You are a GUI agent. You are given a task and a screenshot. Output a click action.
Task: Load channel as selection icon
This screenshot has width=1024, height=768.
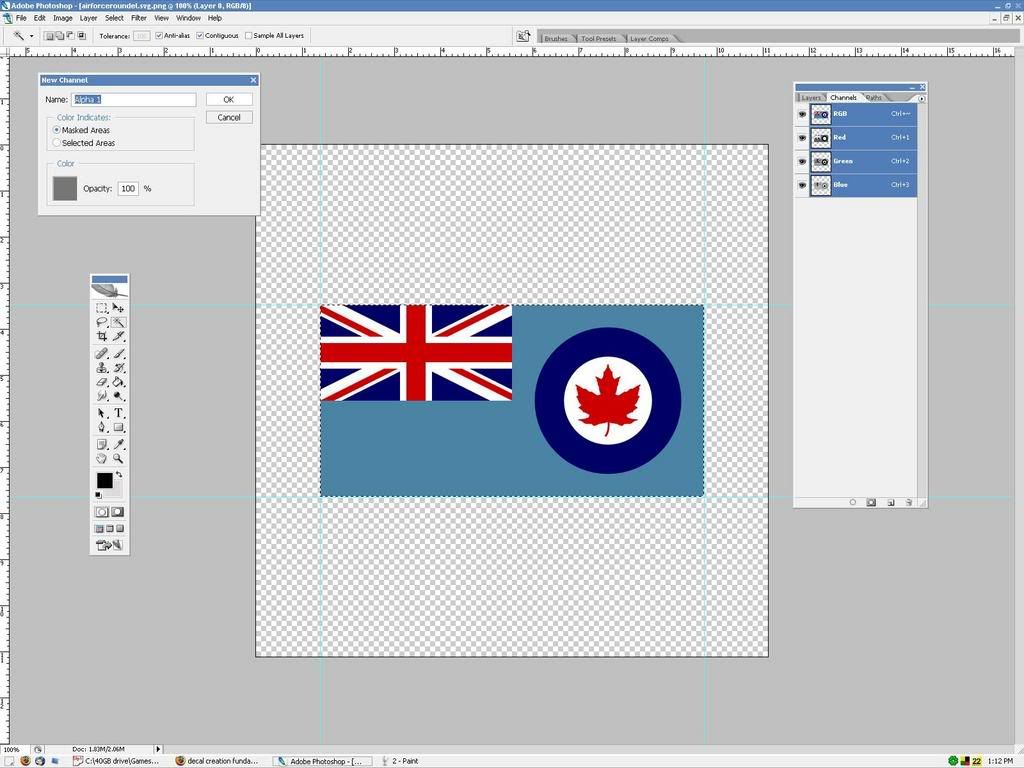tap(852, 502)
